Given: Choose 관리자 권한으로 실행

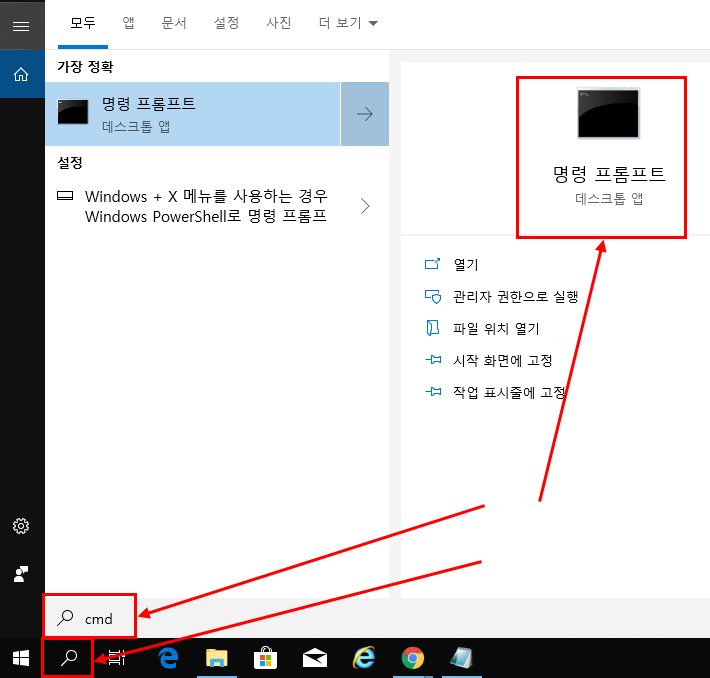Looking at the screenshot, I should point(516,297).
